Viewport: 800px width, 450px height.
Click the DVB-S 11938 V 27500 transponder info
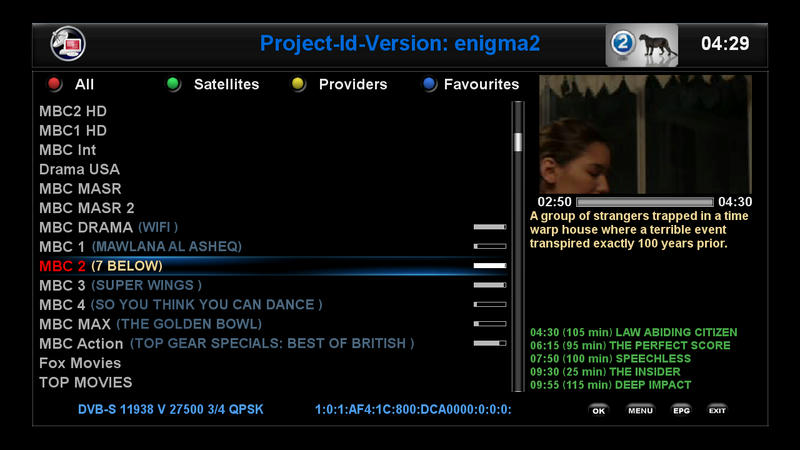pos(170,410)
